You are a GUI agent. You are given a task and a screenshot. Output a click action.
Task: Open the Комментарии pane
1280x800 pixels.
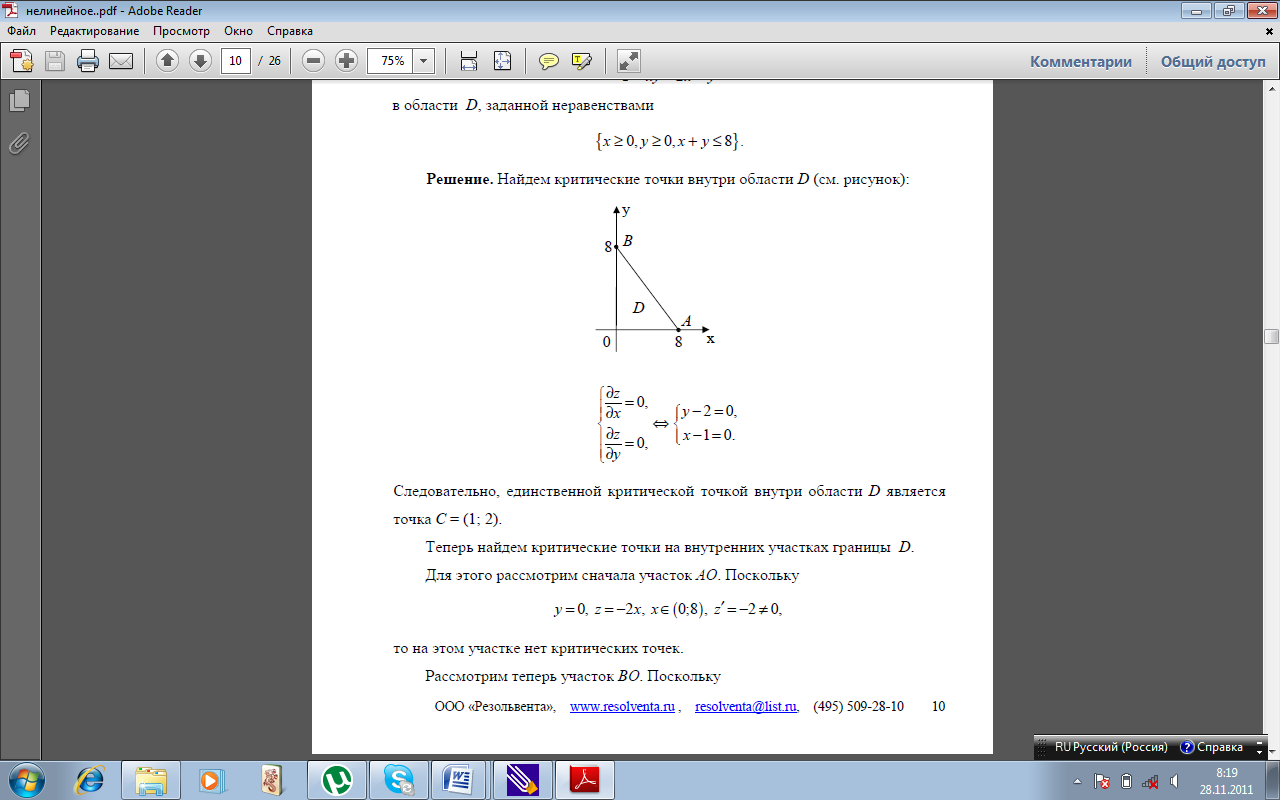(1081, 61)
